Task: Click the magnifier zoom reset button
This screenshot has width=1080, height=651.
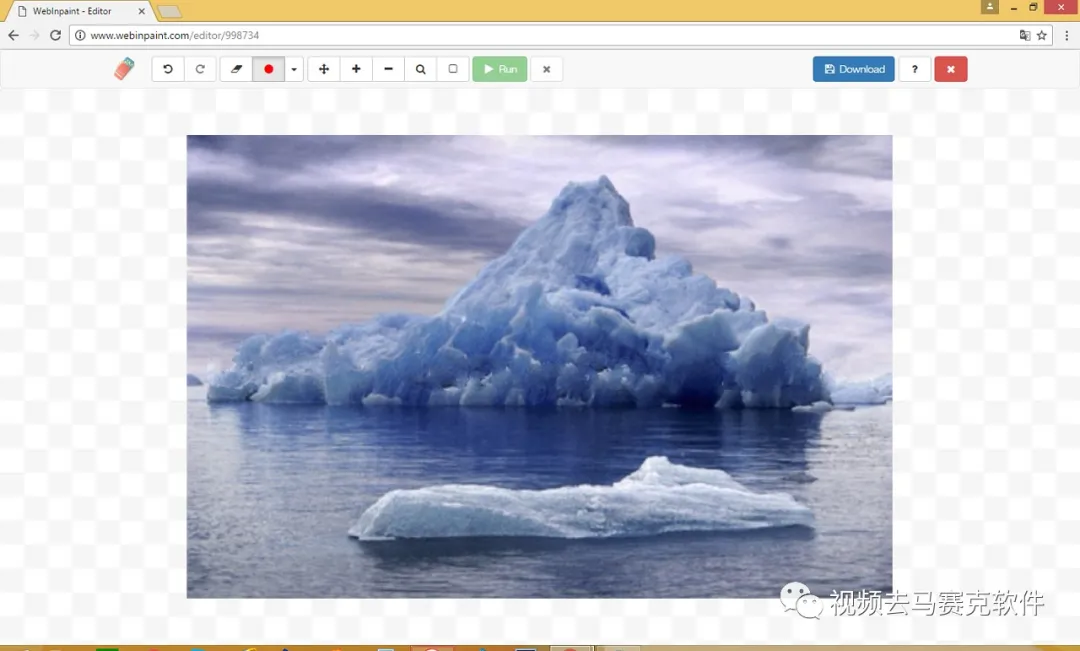Action: 421,69
